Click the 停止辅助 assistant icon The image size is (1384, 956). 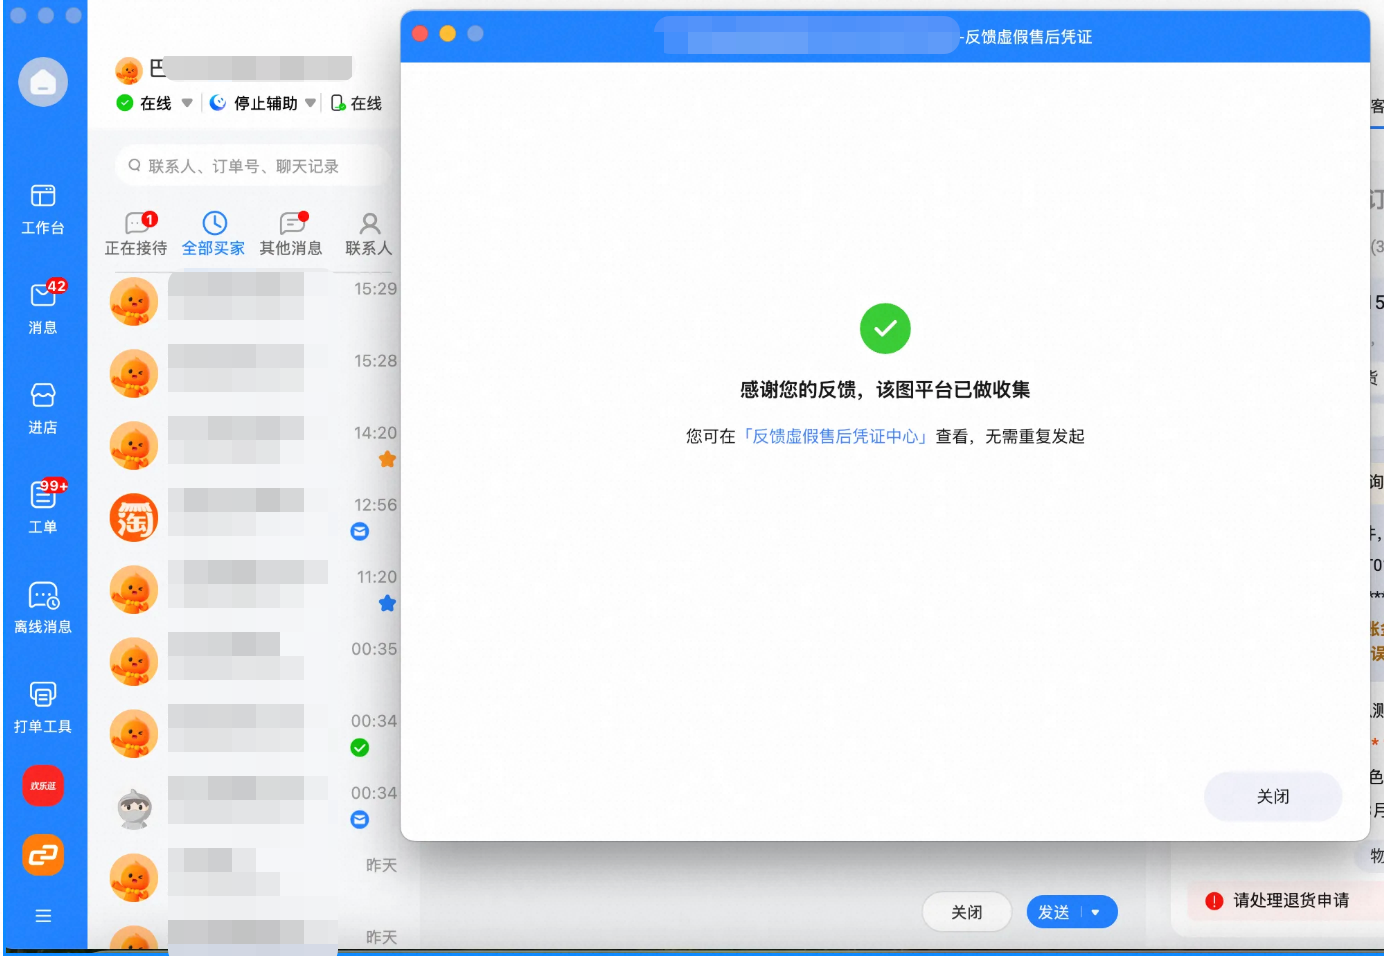click(218, 103)
